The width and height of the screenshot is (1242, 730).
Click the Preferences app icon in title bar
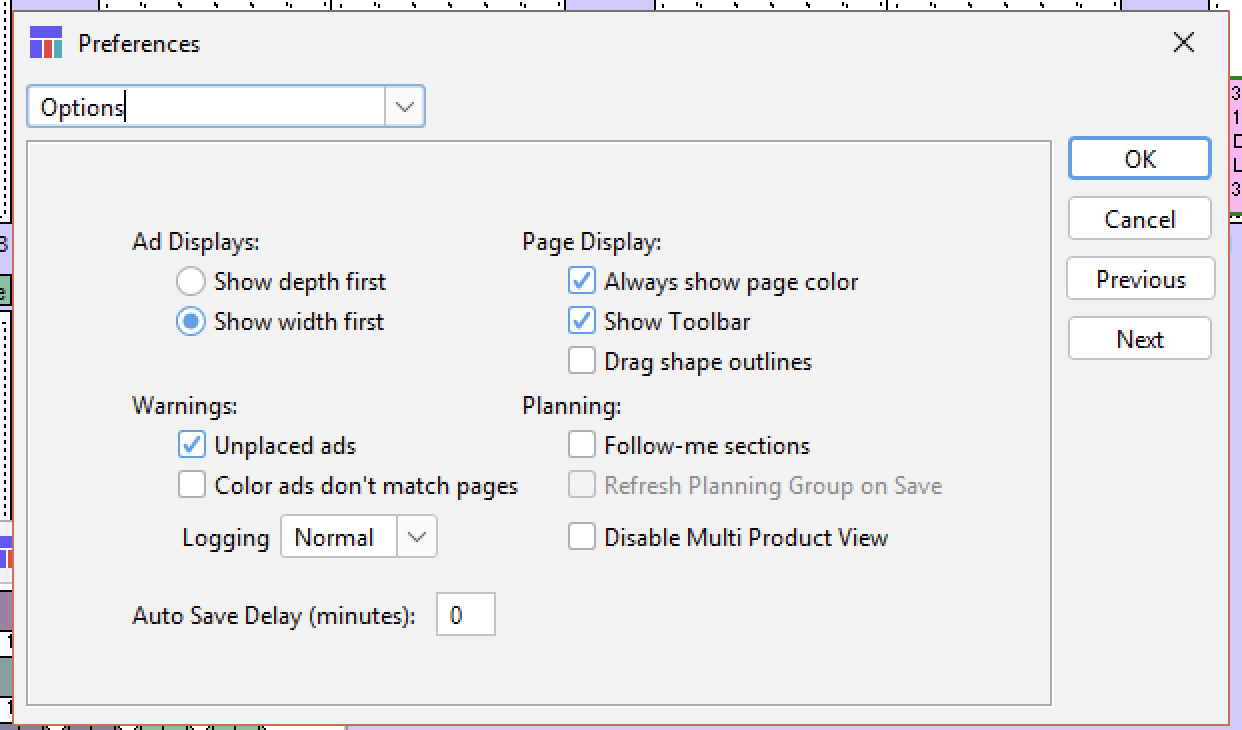coord(46,44)
